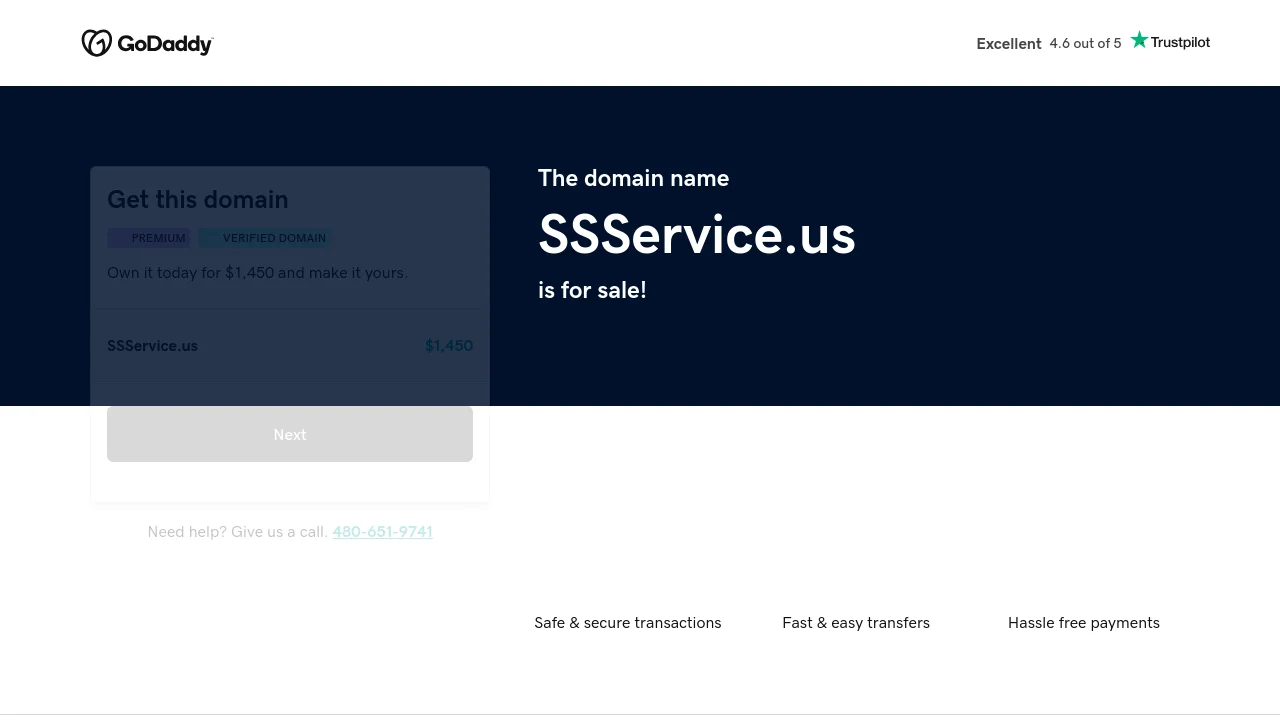This screenshot has height=720, width=1280.
Task: Click 'Fast & easy transfers' label
Action: point(855,623)
